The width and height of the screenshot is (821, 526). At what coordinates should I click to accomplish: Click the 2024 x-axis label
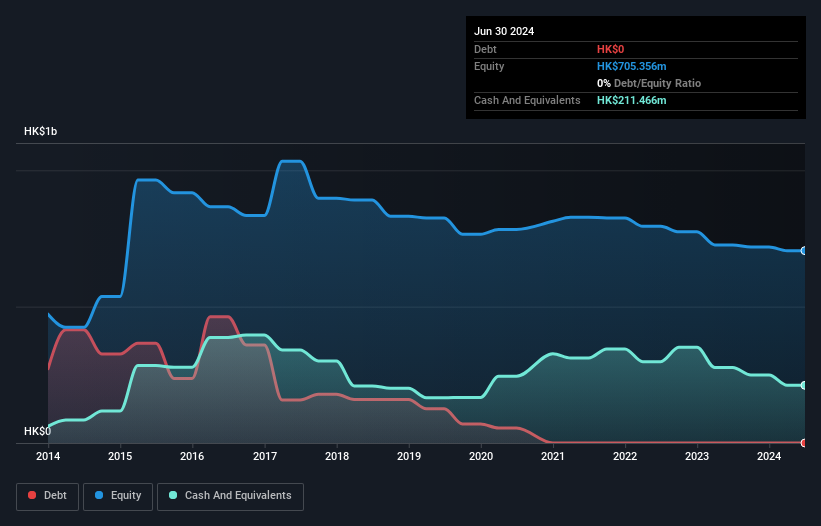769,456
